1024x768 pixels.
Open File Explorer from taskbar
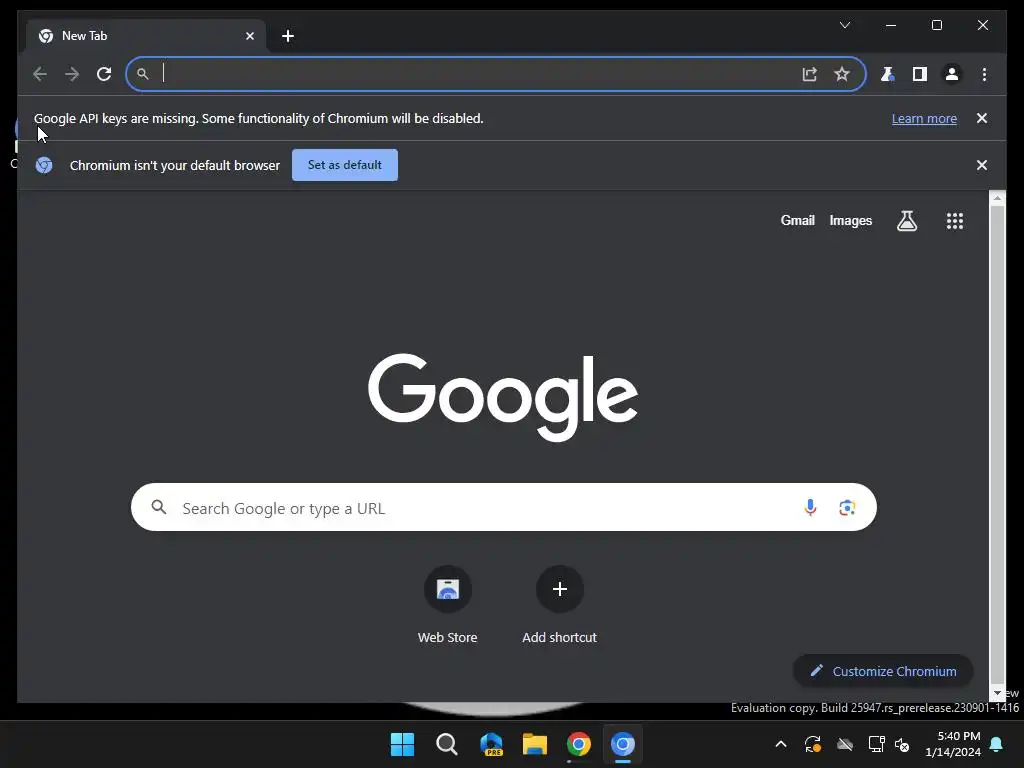535,744
